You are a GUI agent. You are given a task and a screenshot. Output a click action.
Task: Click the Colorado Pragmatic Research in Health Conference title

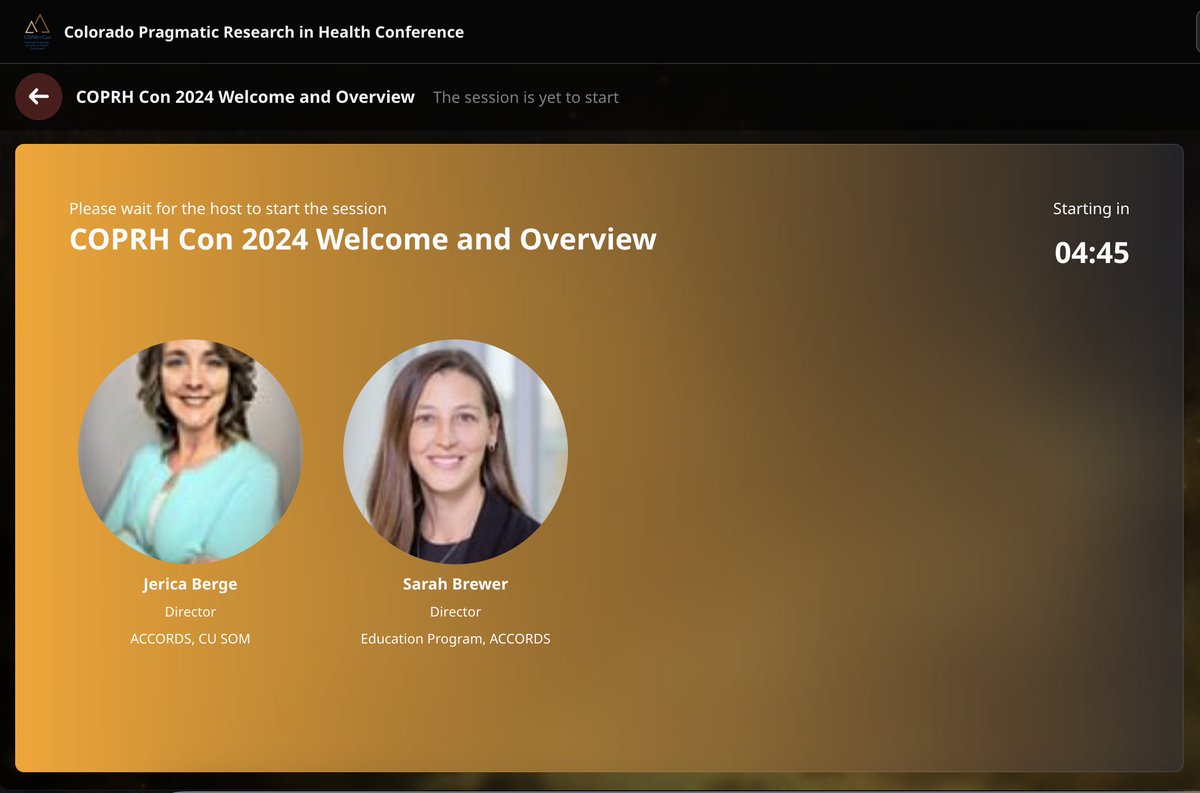coord(264,32)
